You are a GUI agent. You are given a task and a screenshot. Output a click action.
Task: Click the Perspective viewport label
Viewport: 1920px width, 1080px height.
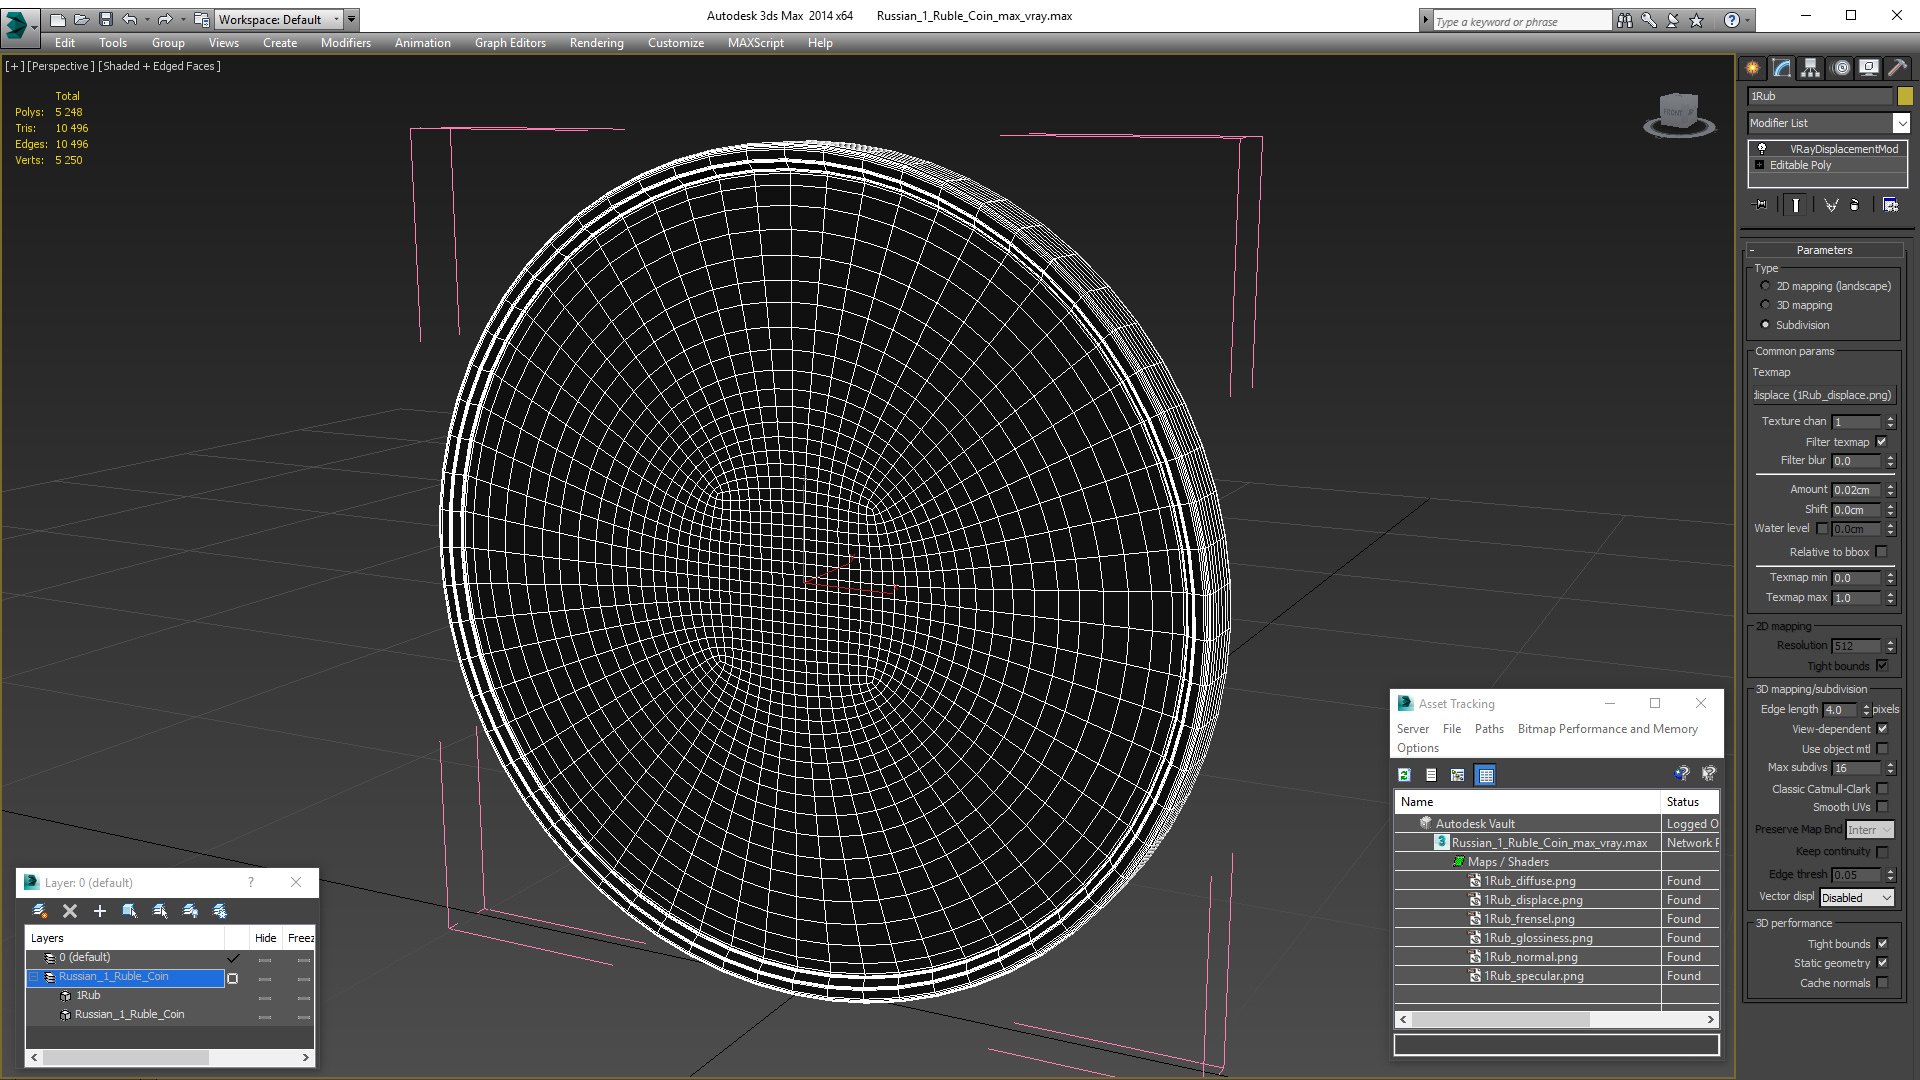61,66
